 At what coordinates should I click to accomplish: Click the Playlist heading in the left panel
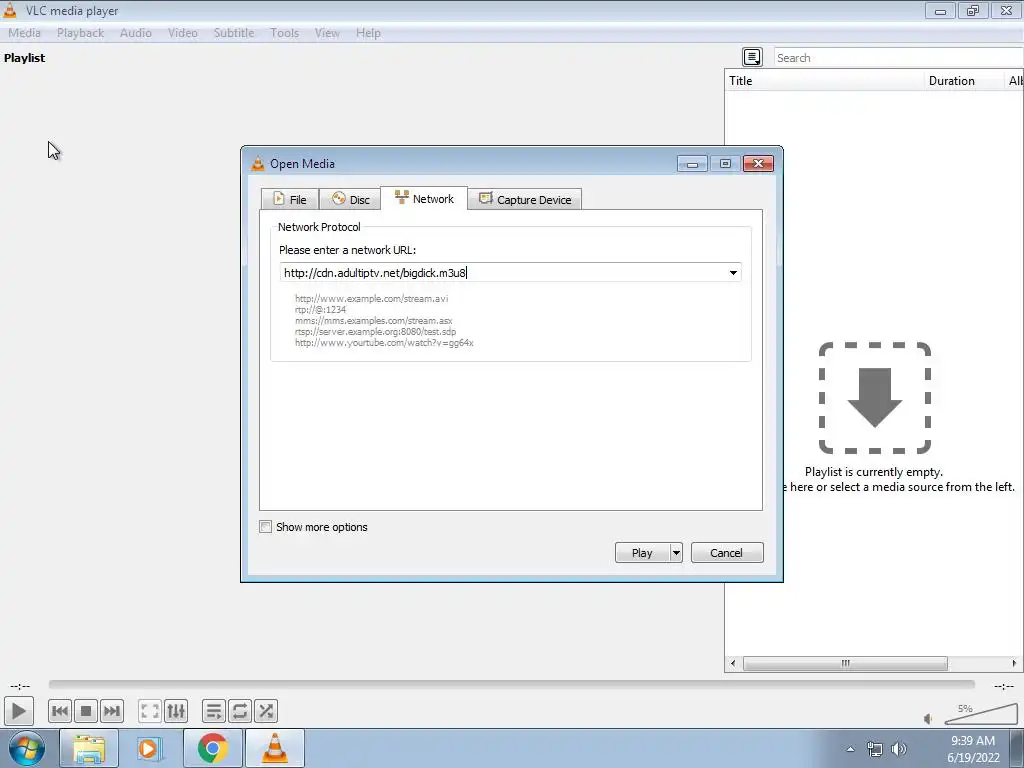coord(24,57)
